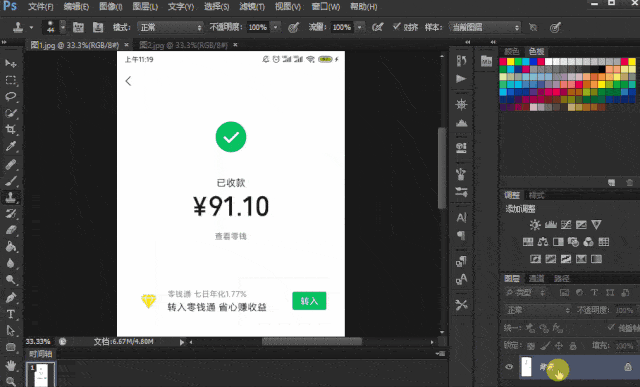
Task: Open the Opacity slider dropdown arrow
Action: [276, 27]
